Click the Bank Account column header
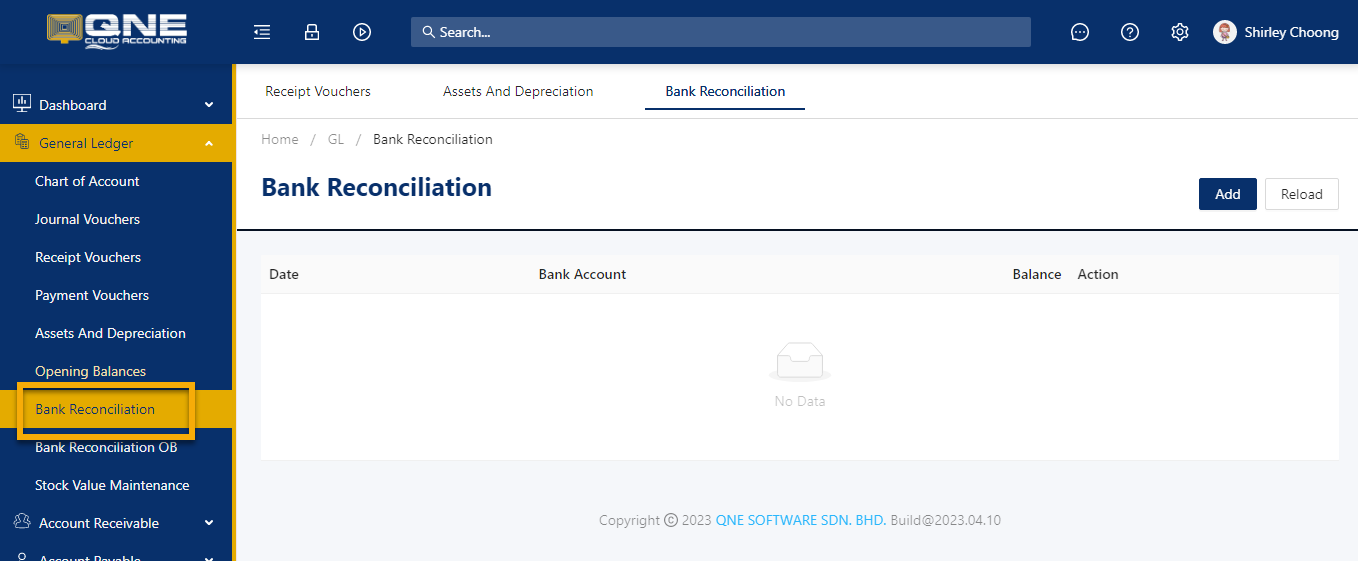This screenshot has width=1358, height=561. tap(582, 274)
